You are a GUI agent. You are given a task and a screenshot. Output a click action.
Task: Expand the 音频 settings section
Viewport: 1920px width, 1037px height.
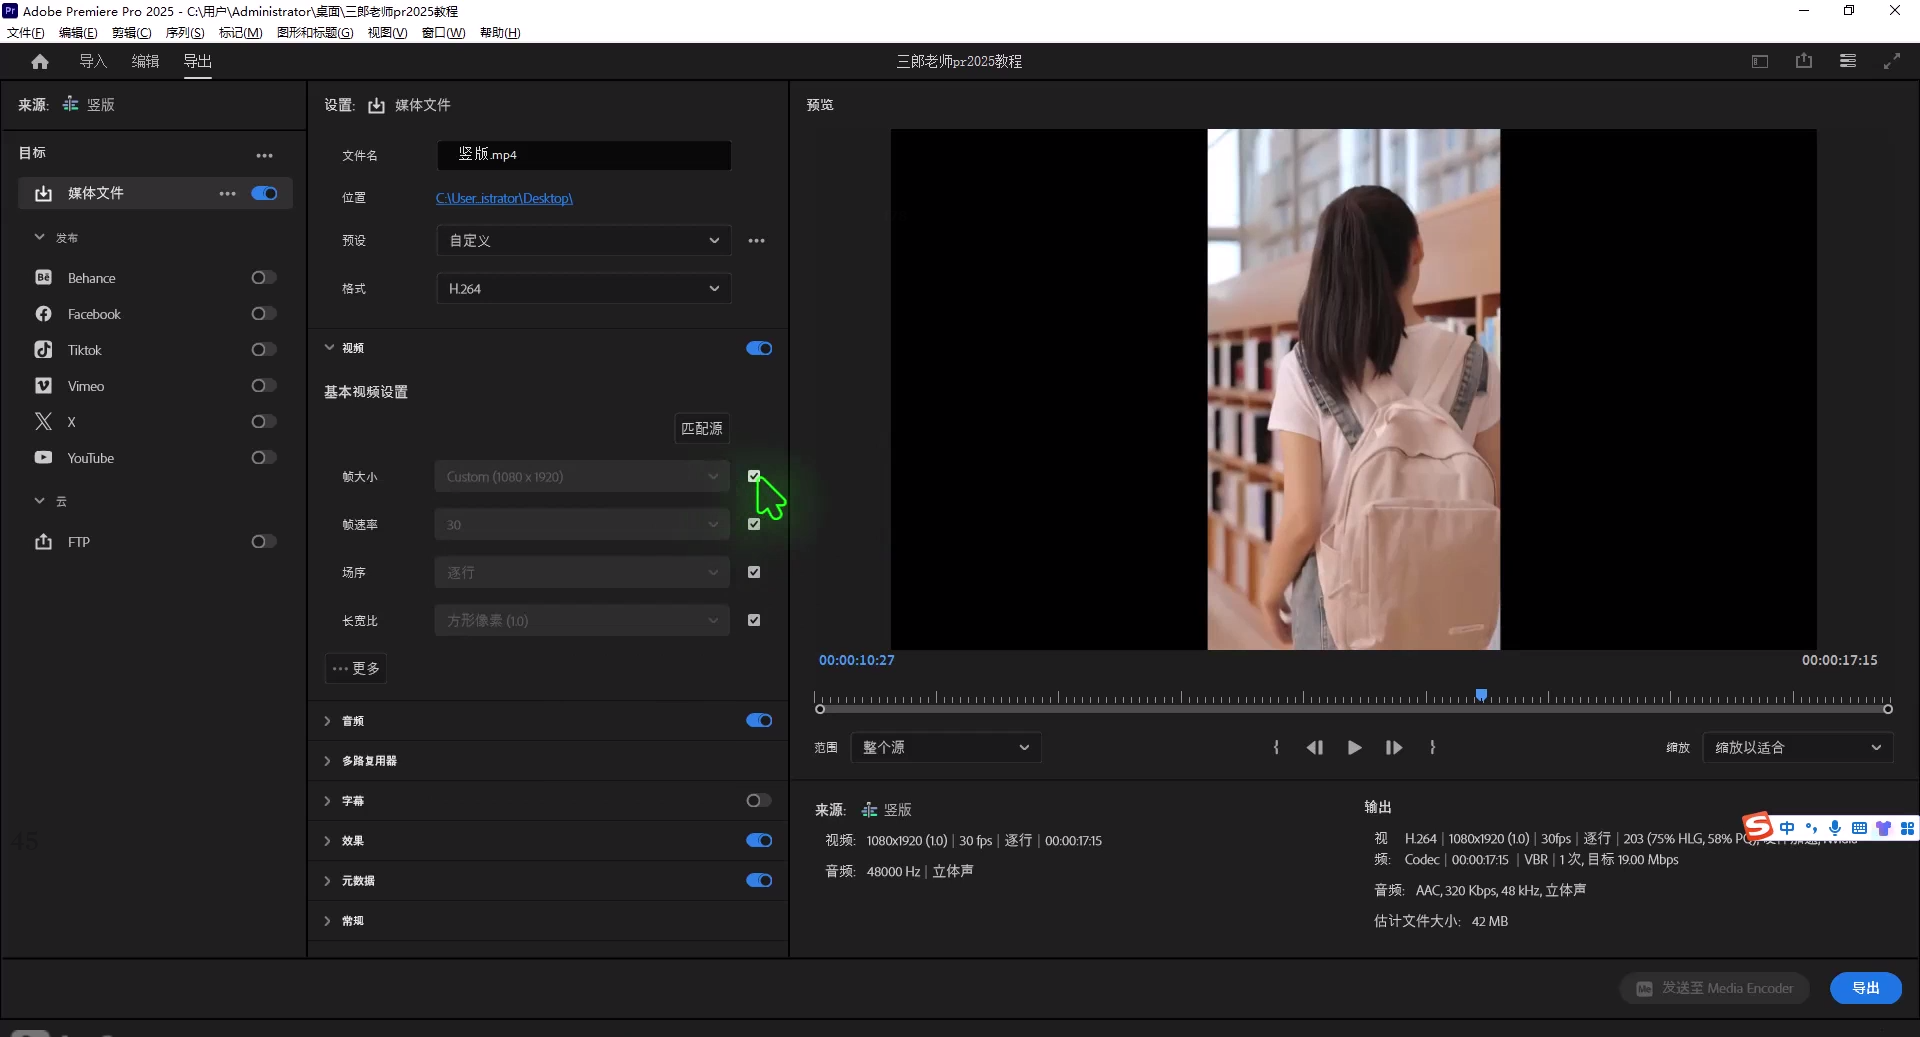pyautogui.click(x=327, y=721)
